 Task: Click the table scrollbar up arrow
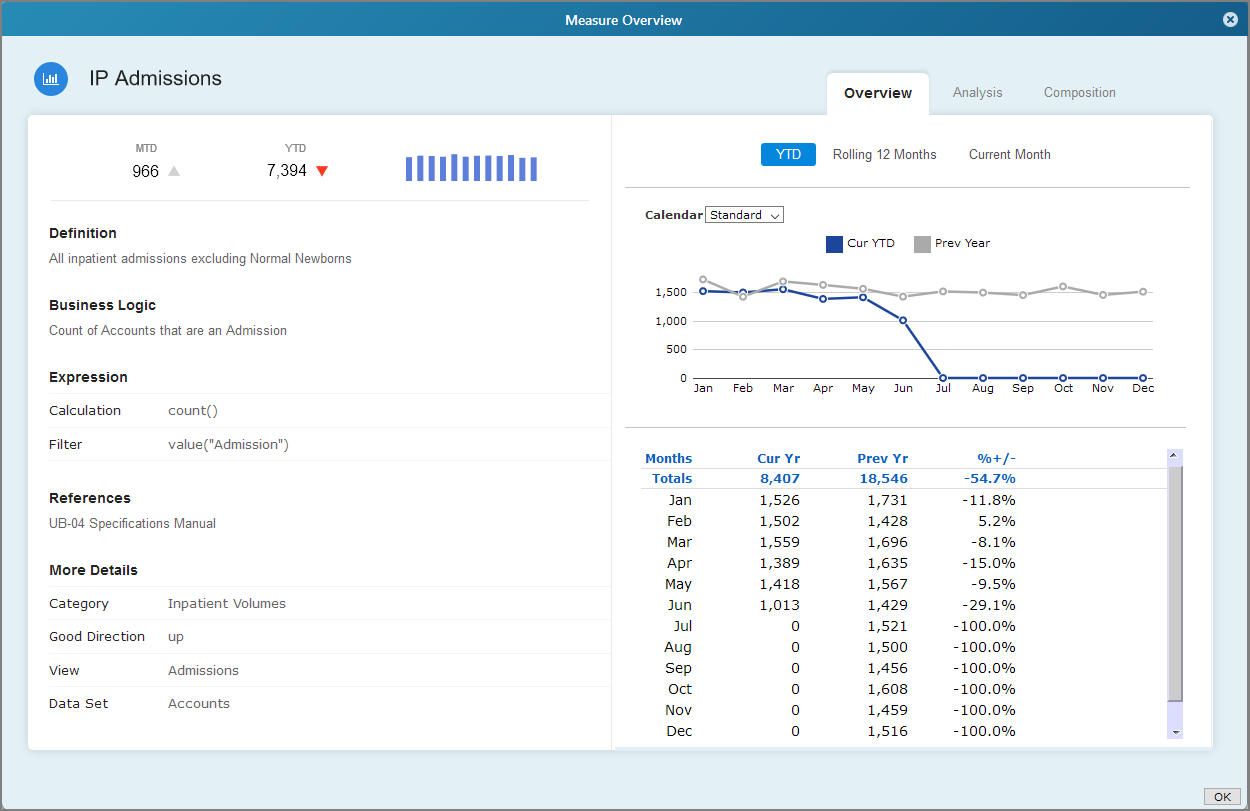click(1174, 455)
